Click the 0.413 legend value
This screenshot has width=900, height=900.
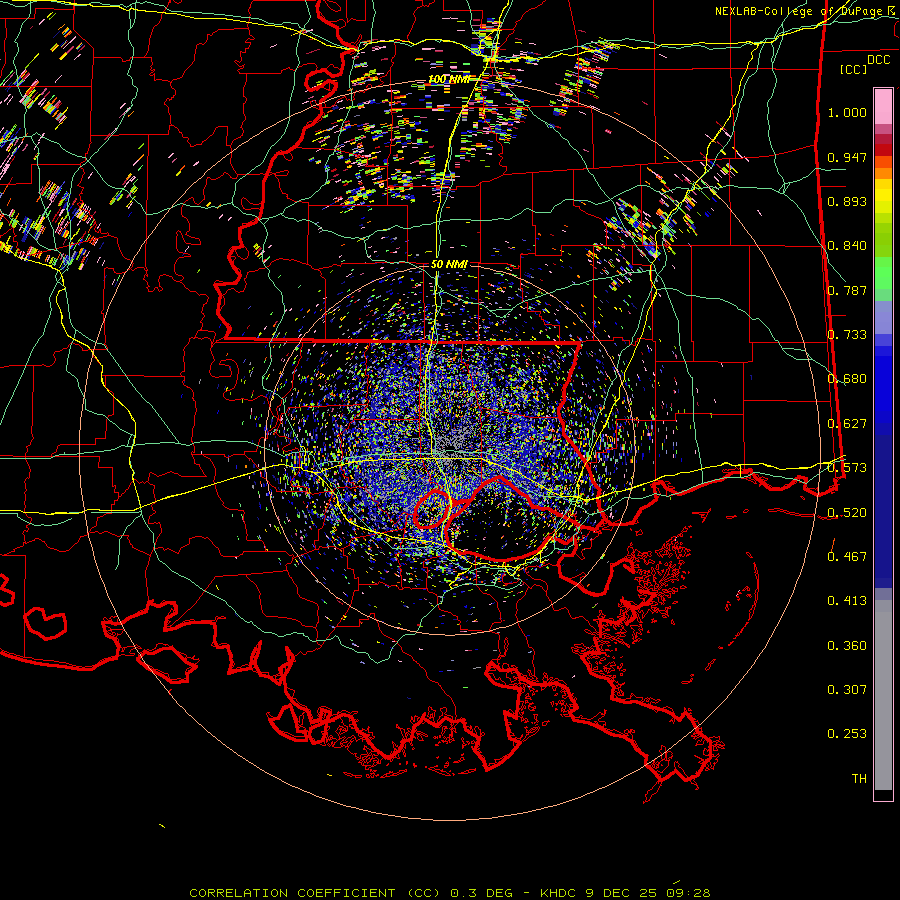click(x=847, y=601)
